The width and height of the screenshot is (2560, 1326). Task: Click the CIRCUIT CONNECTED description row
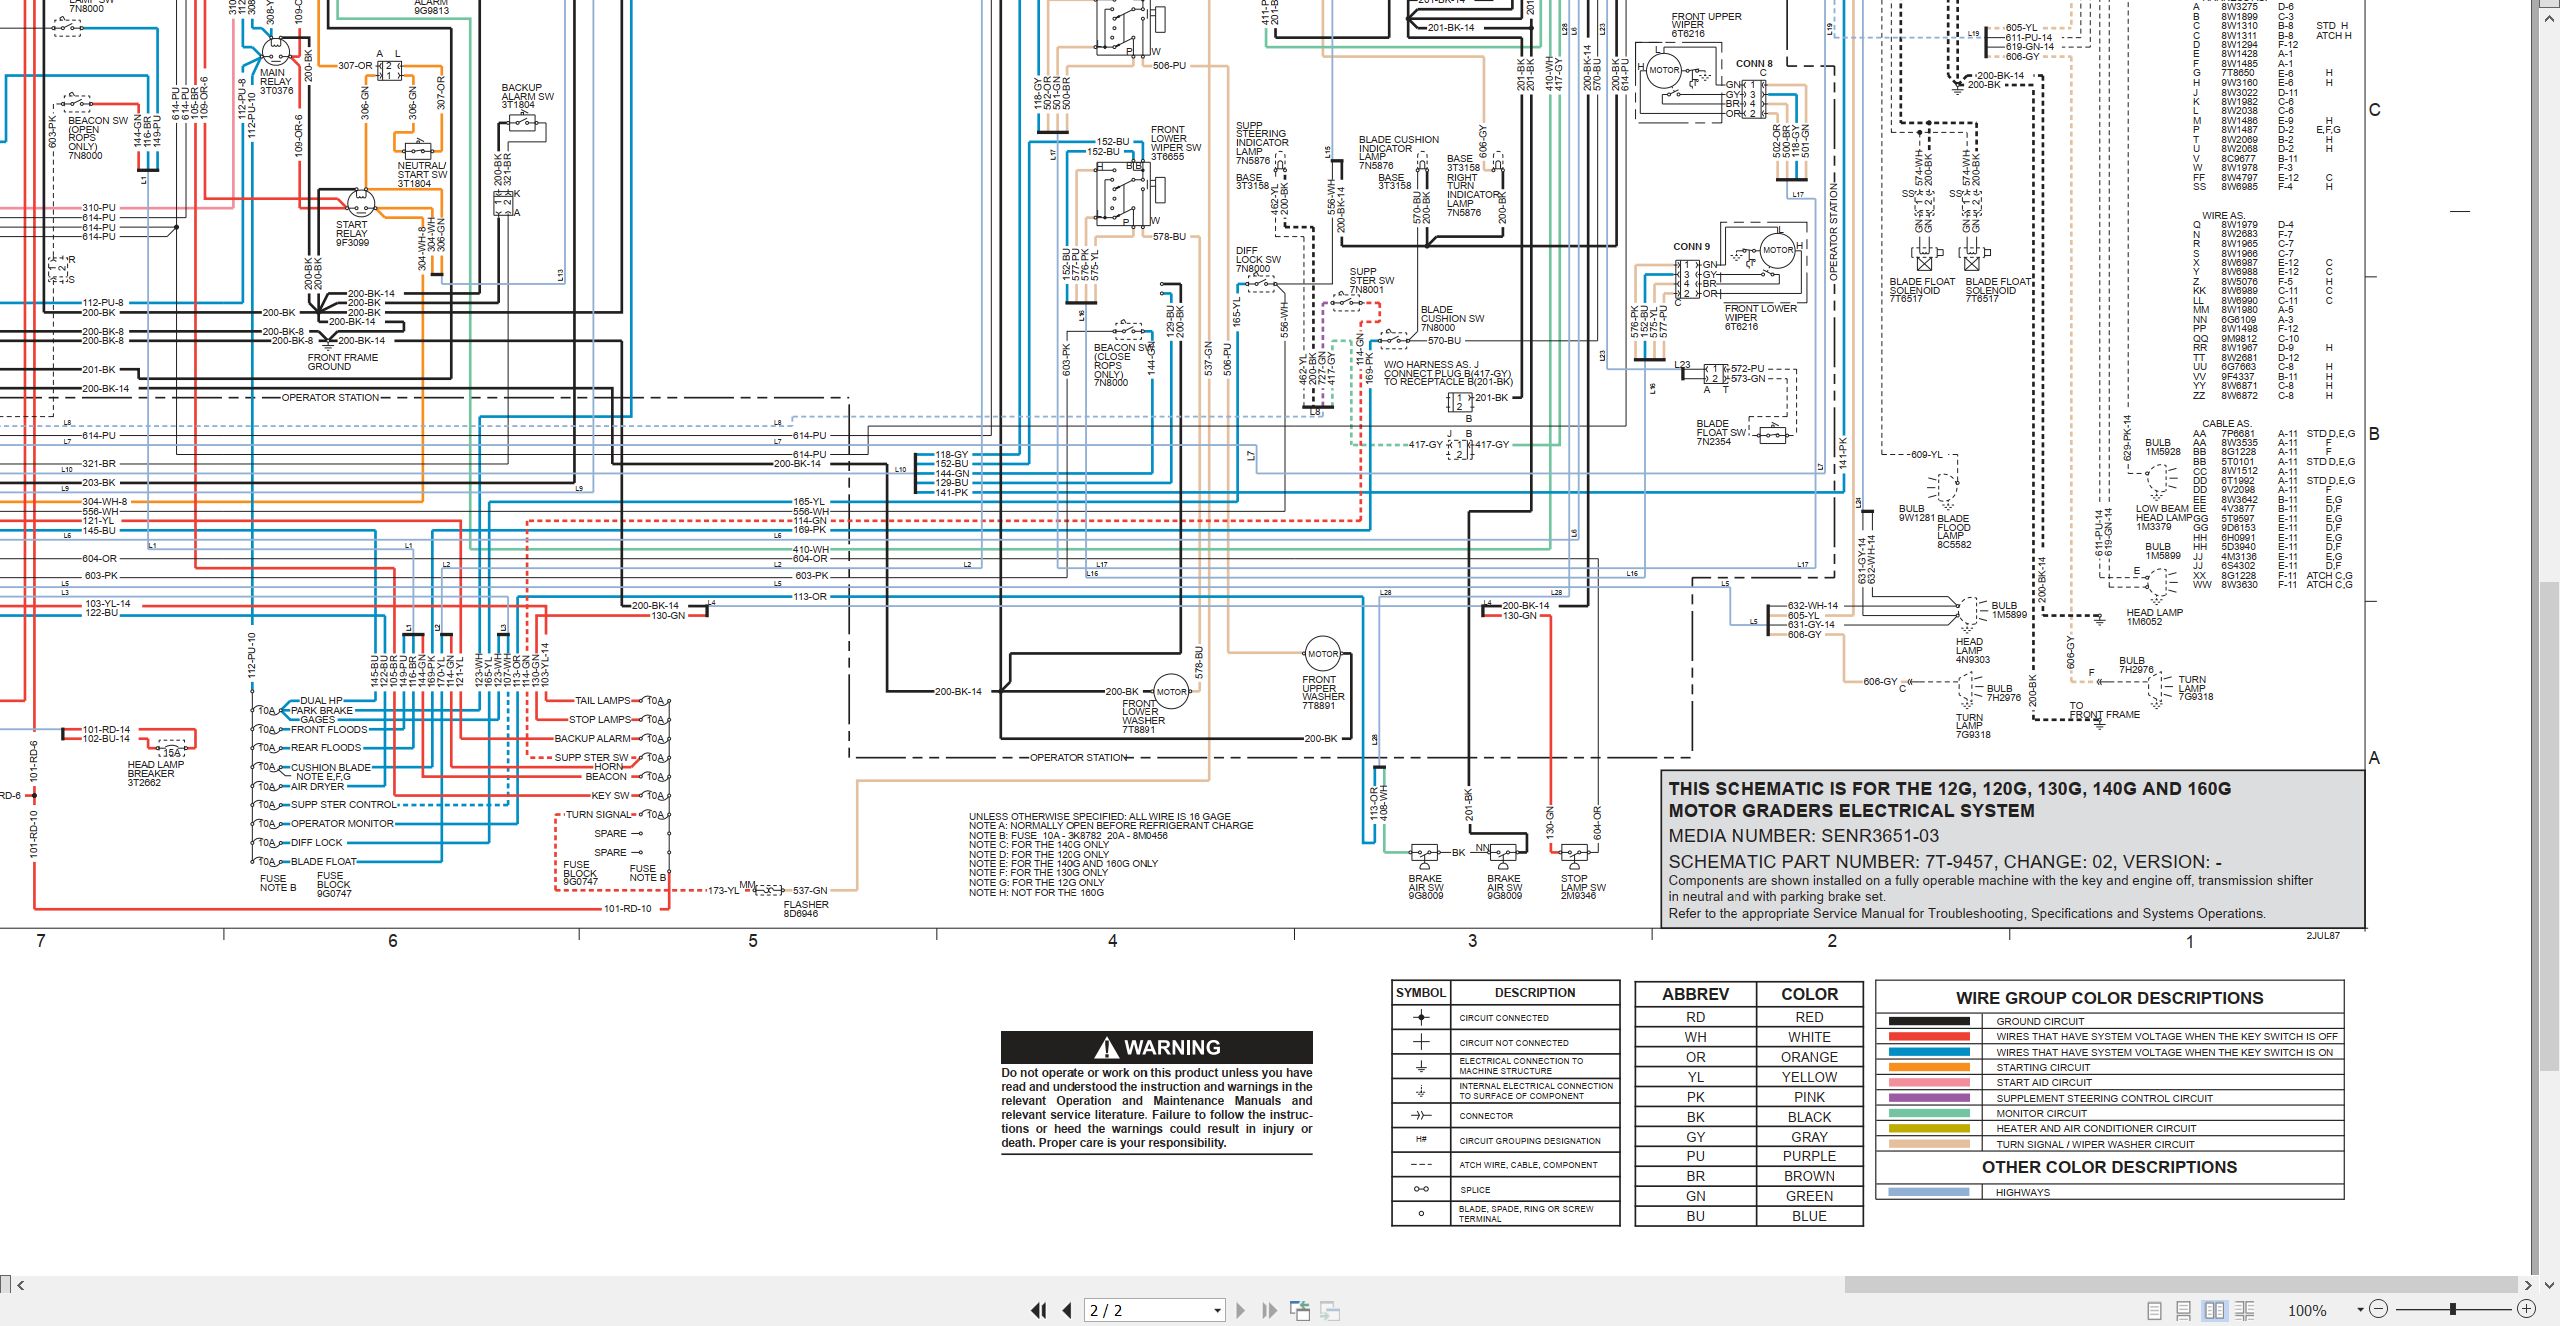coord(1534,1018)
